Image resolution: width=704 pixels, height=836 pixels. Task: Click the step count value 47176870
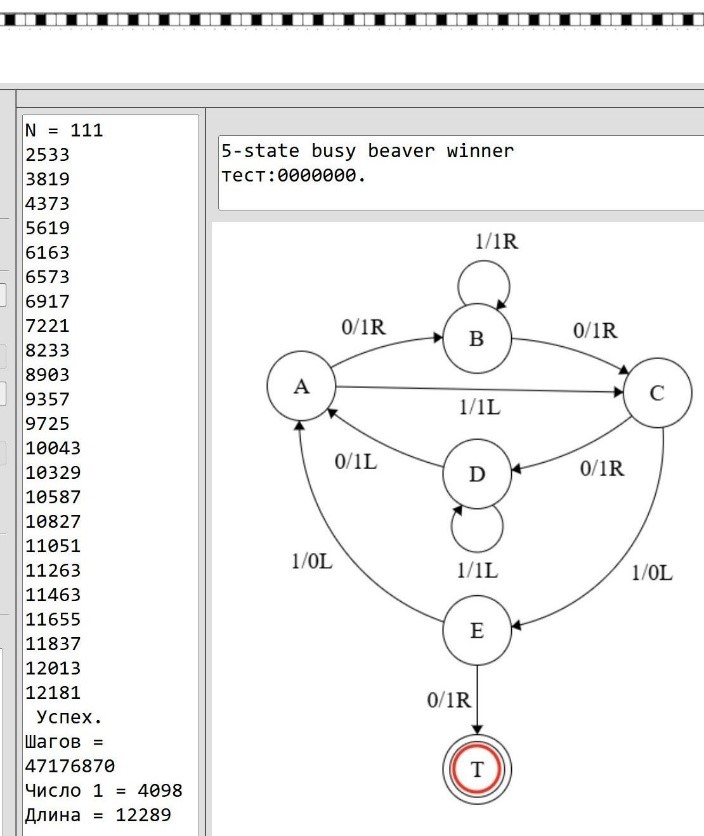point(70,766)
